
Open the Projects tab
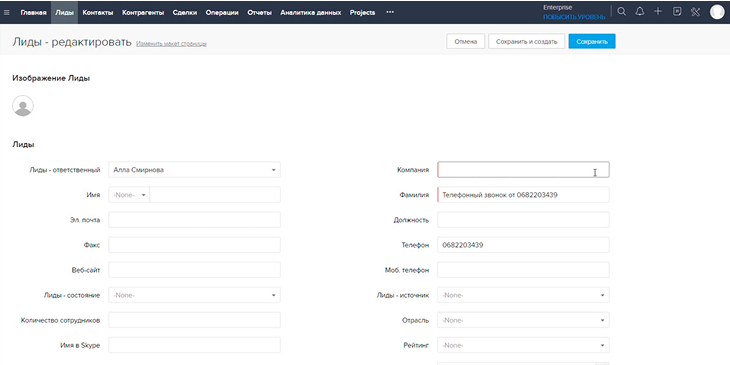pos(362,13)
